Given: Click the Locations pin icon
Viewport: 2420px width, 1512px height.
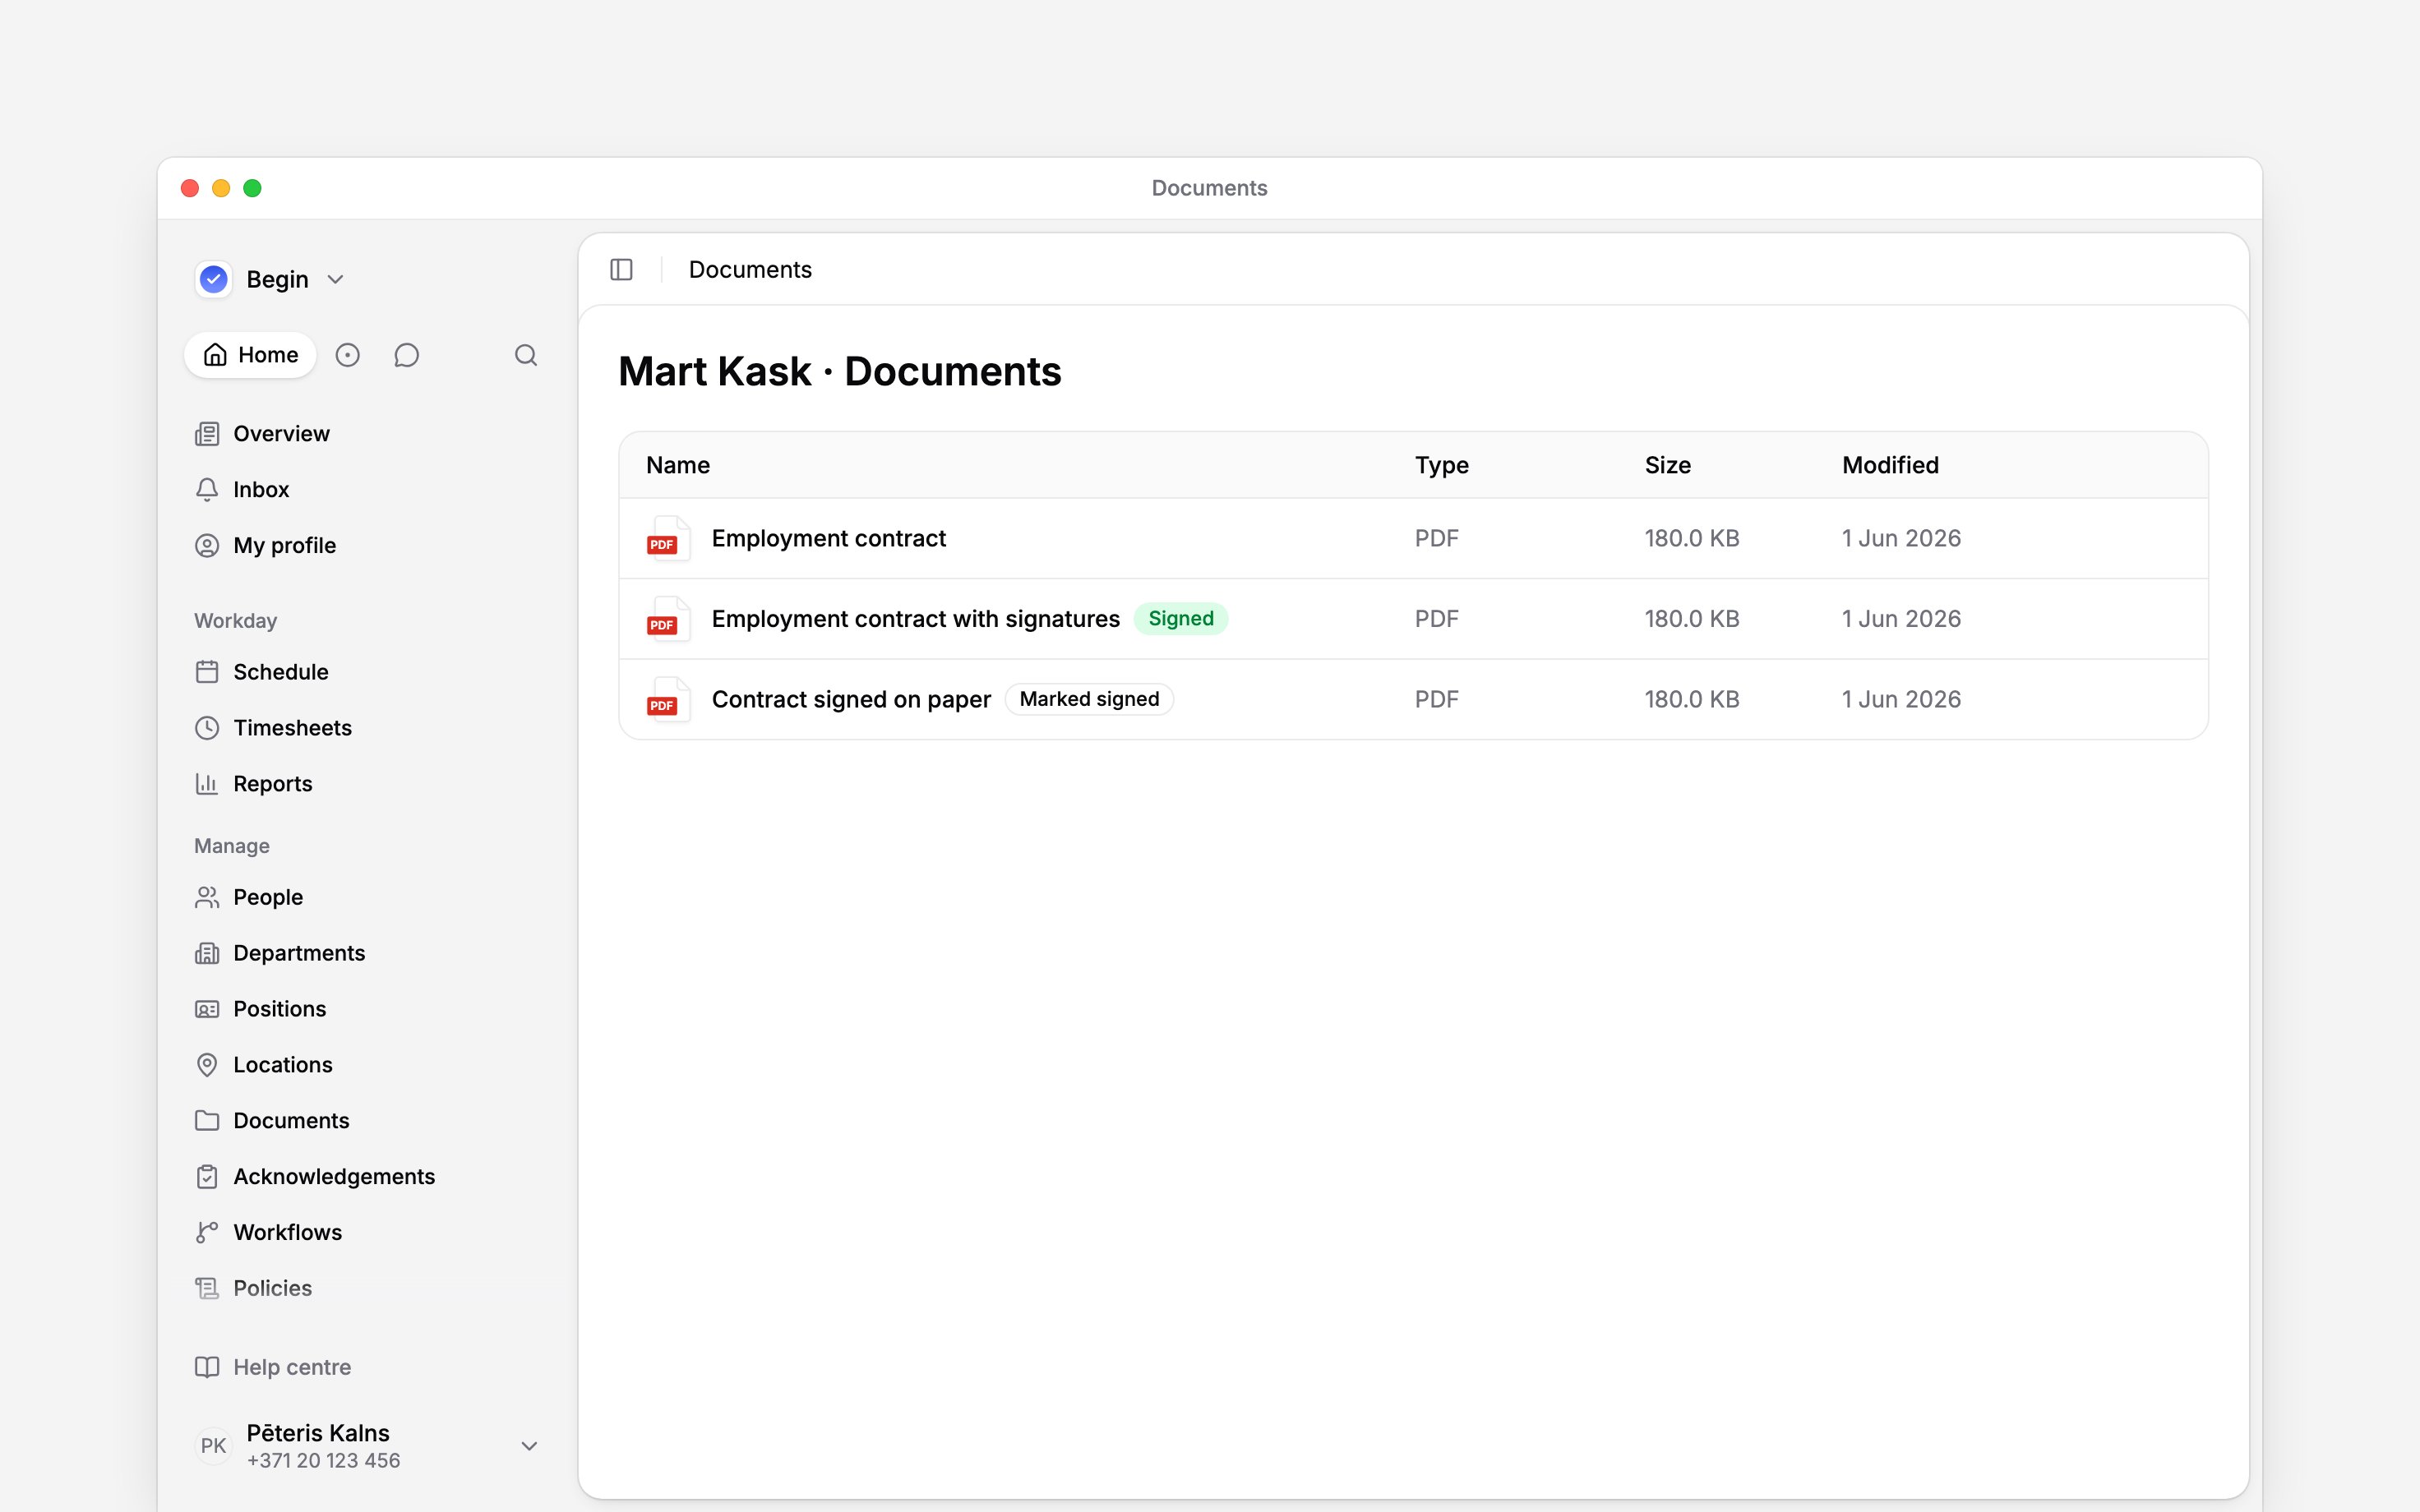Looking at the screenshot, I should tap(207, 1065).
